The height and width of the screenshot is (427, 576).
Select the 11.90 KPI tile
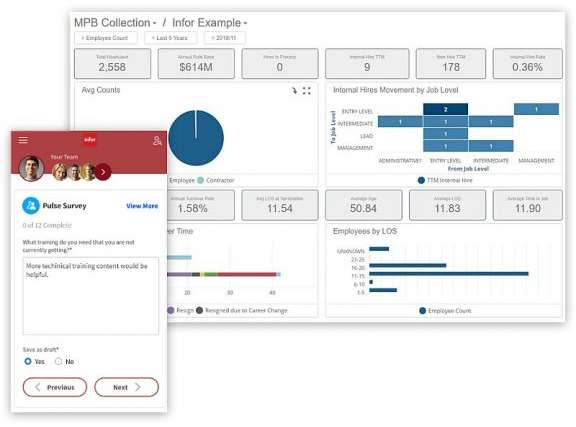click(528, 205)
